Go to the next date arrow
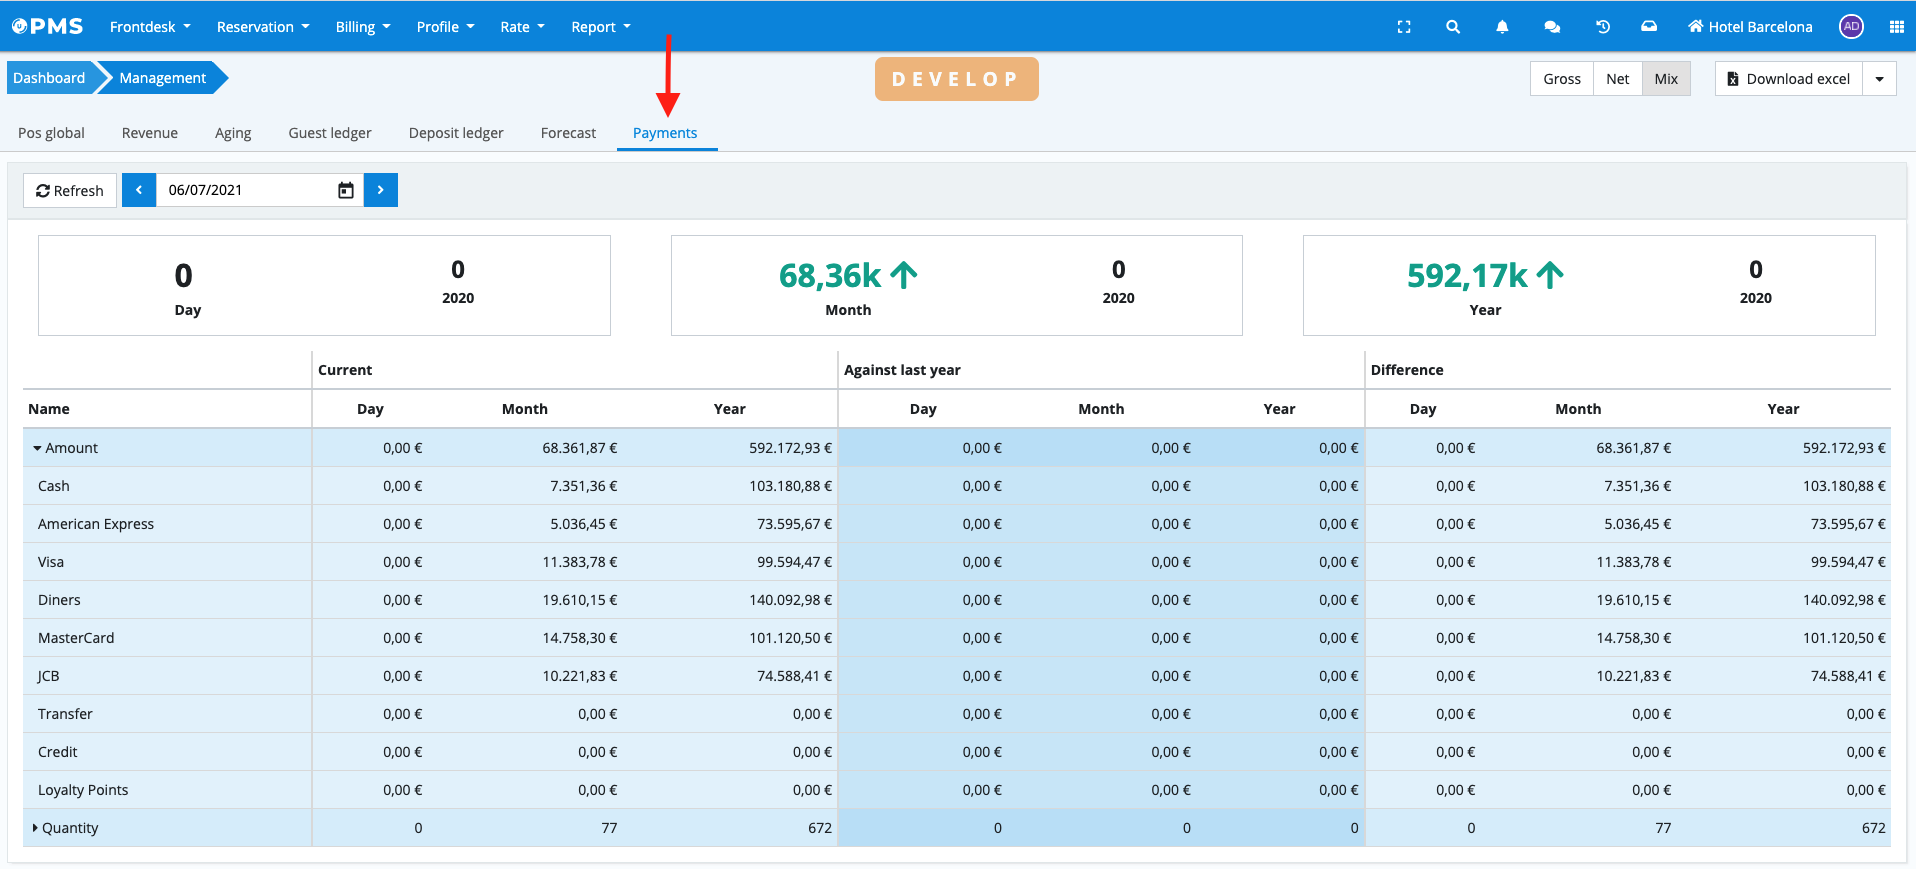The width and height of the screenshot is (1916, 869). click(x=381, y=190)
